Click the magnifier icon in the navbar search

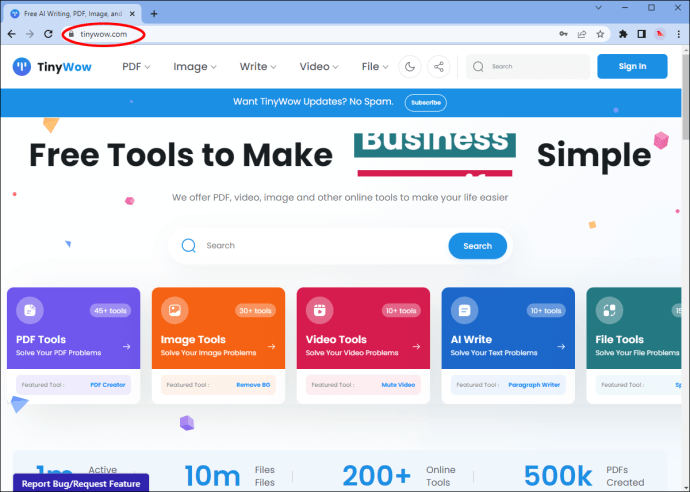coord(478,66)
